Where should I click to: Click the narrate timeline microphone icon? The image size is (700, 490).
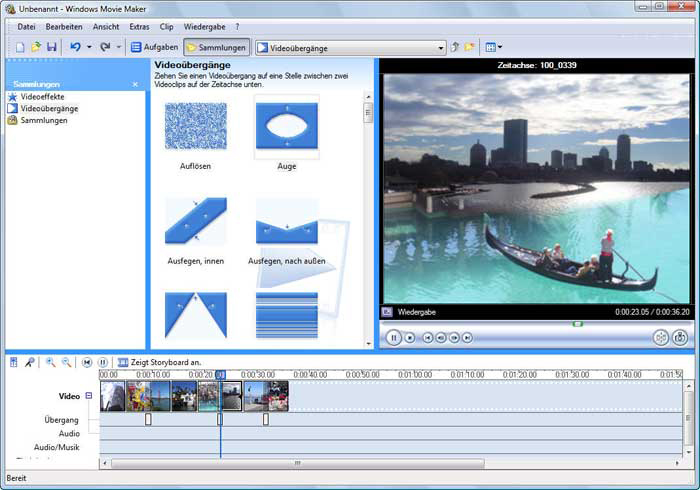pos(30,362)
